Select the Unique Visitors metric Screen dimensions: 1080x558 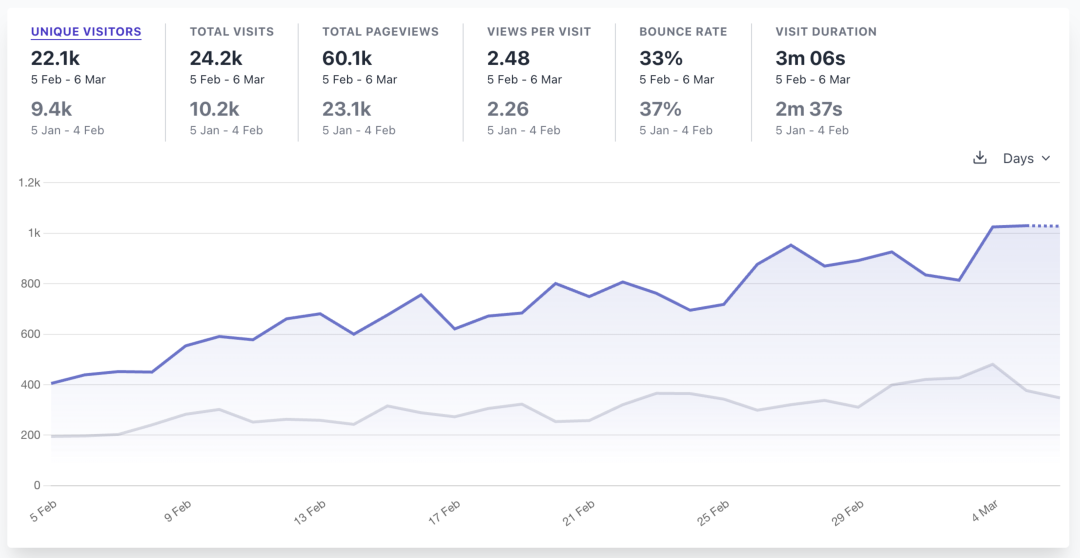coord(86,32)
